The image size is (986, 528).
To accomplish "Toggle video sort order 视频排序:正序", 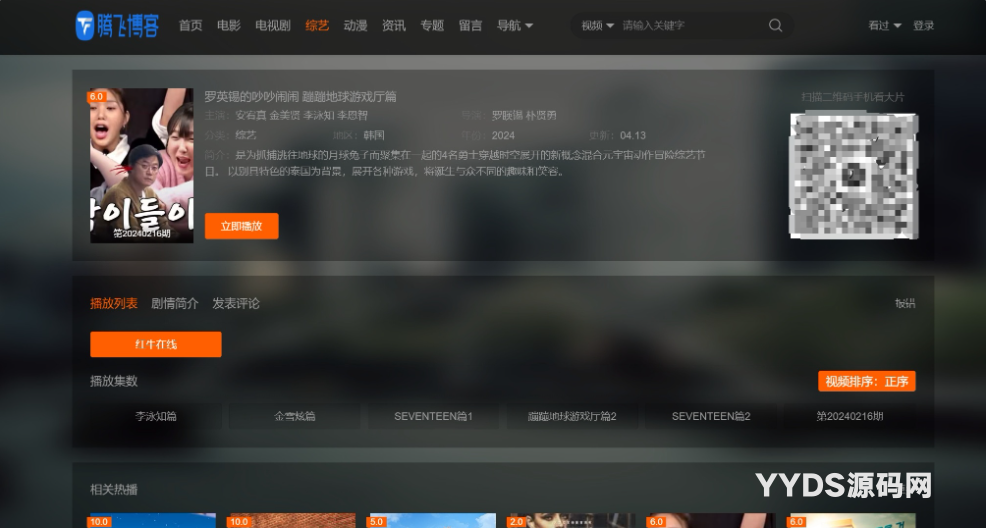I will [866, 382].
